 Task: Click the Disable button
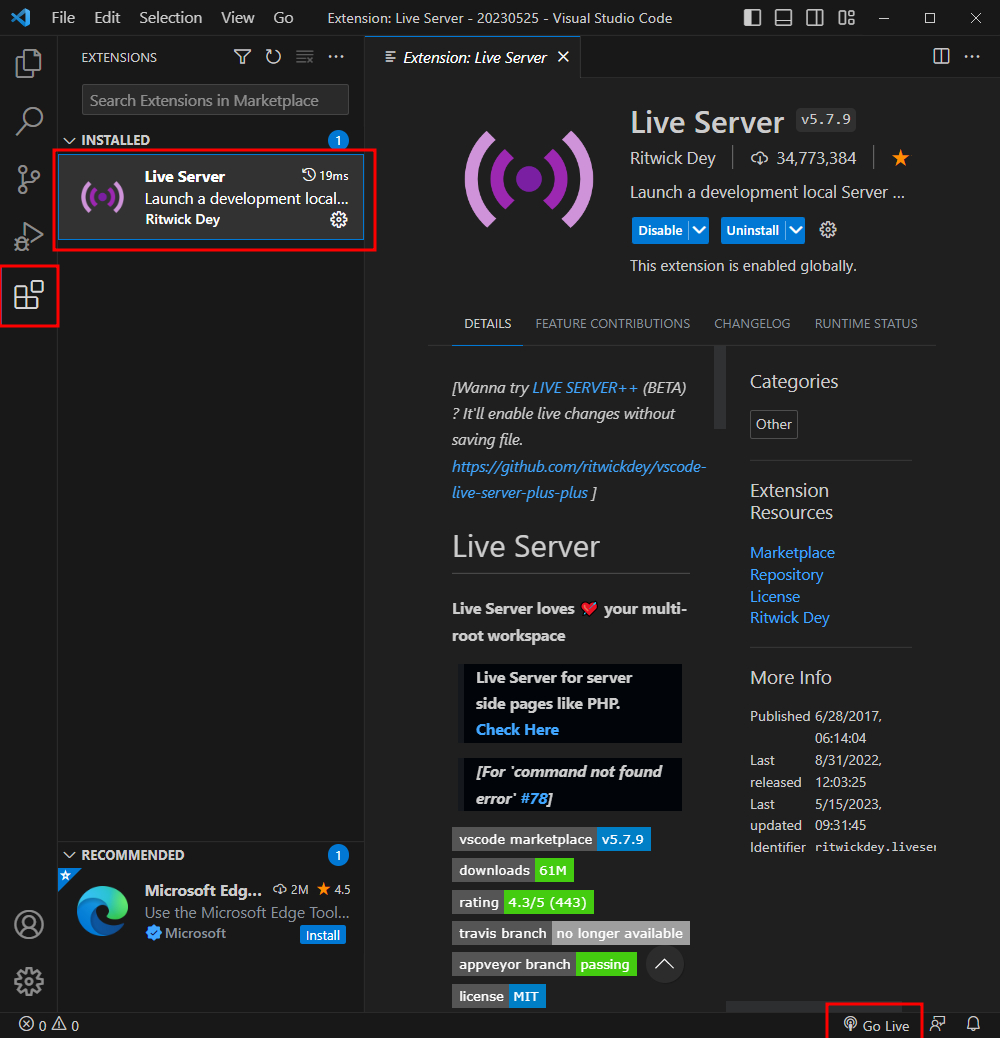pyautogui.click(x=660, y=230)
